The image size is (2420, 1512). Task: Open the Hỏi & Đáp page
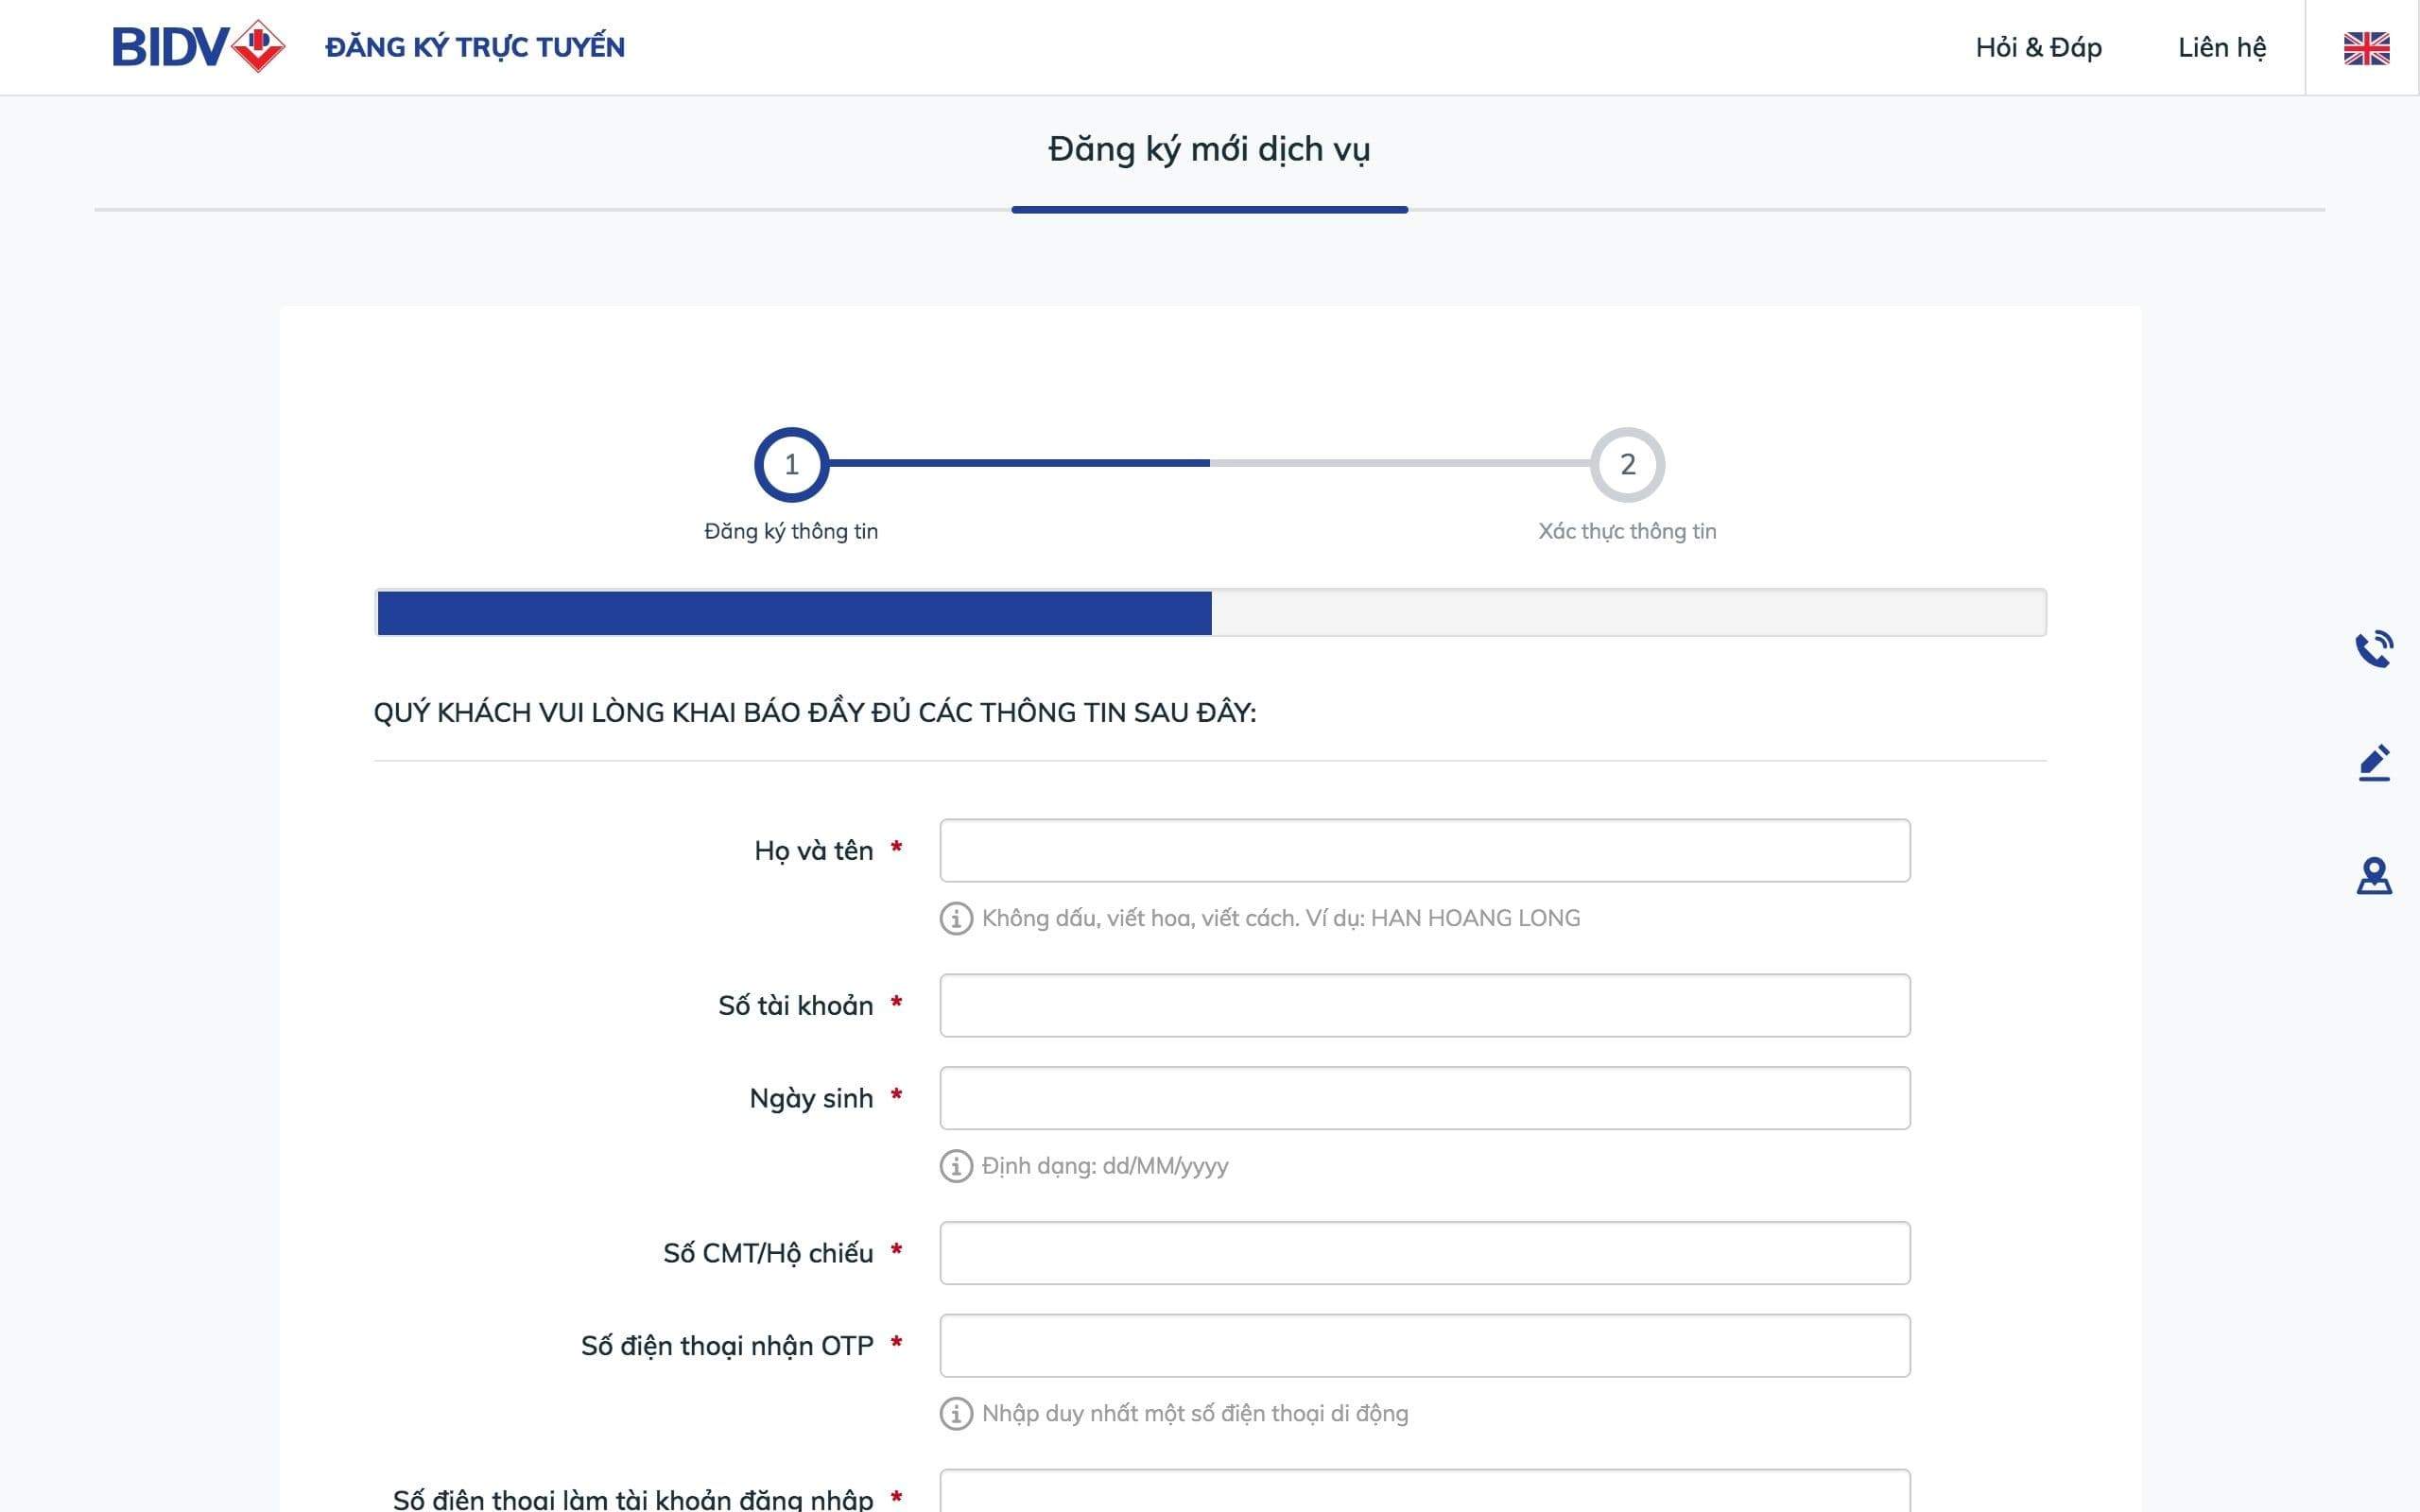tap(2038, 47)
